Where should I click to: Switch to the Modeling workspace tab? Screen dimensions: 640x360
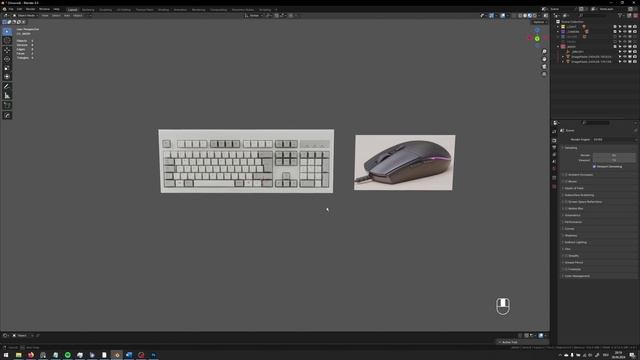coord(88,9)
